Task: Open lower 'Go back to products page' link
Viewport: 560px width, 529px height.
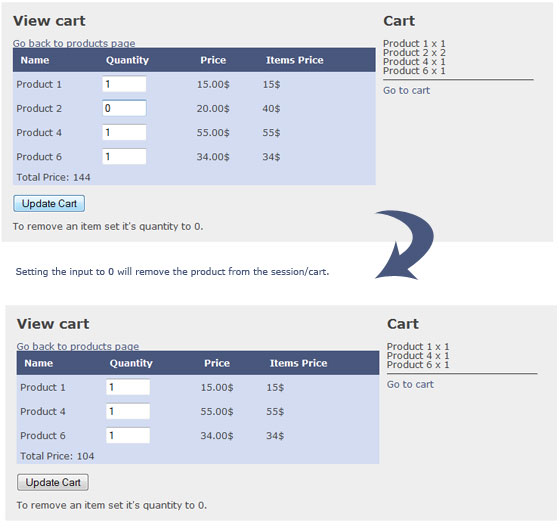Action: tap(78, 346)
